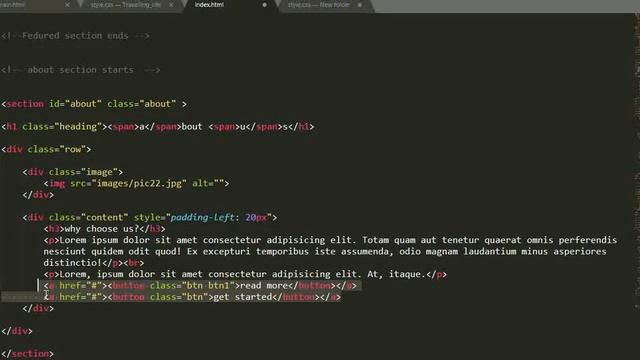The image size is (640, 360).
Task: Click the h1 class="heading" line
Action: [x=158, y=127]
